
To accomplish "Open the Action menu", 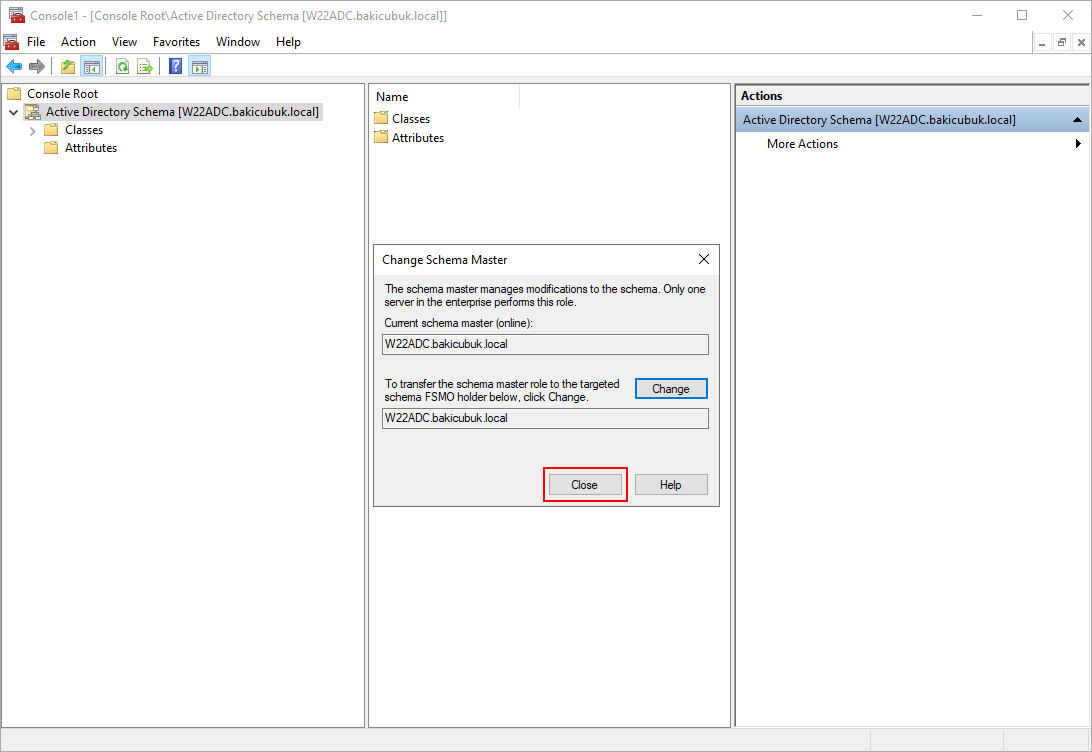I will [78, 42].
